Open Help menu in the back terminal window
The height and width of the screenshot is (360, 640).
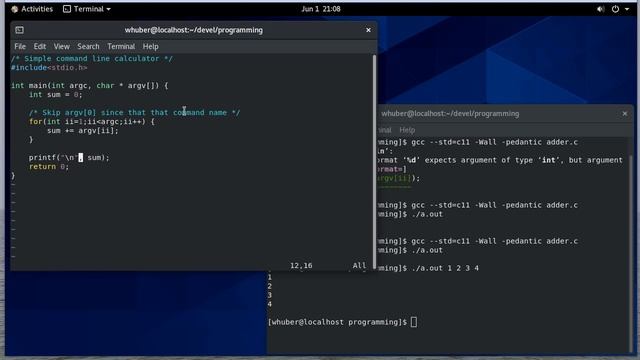coord(407,130)
